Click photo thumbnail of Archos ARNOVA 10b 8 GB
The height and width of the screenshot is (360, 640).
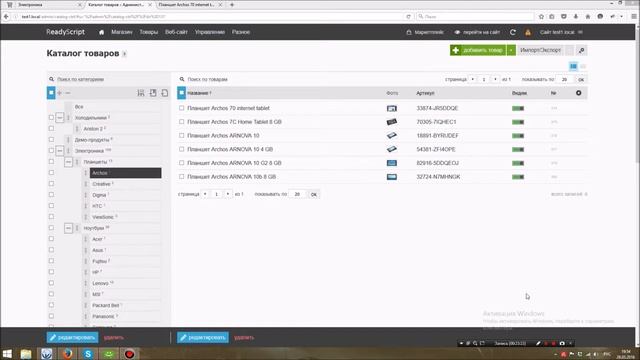point(391,177)
